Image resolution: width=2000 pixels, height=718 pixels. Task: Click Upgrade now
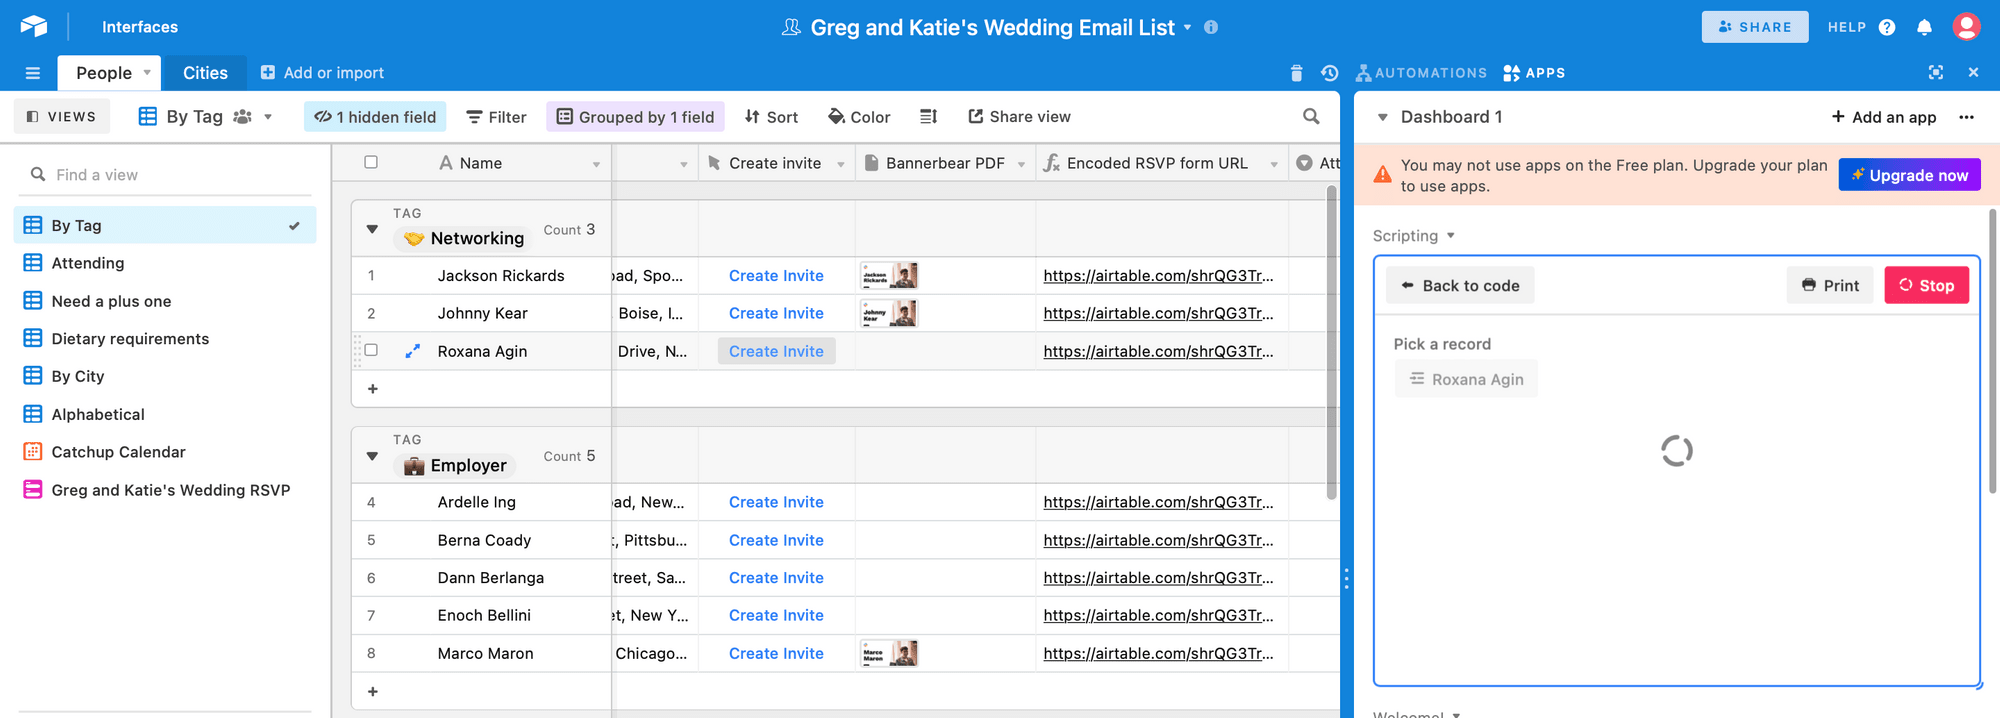(1909, 175)
